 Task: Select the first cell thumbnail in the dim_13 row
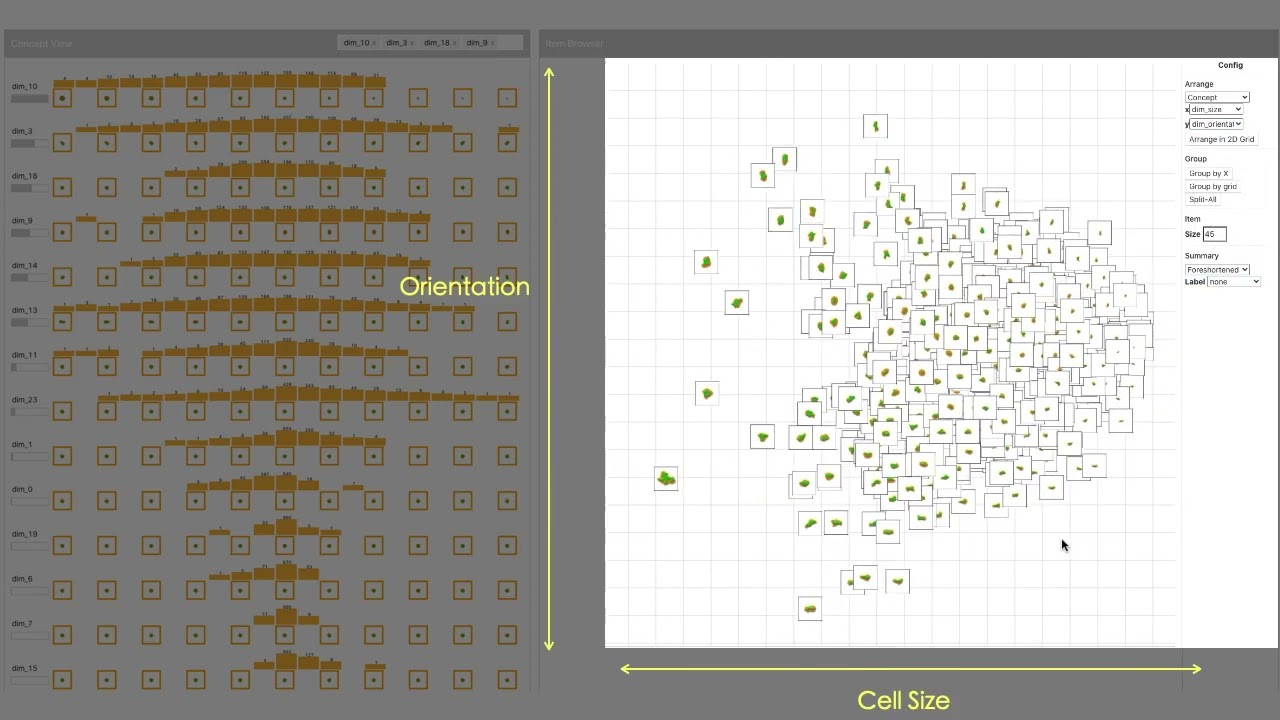[x=62, y=322]
